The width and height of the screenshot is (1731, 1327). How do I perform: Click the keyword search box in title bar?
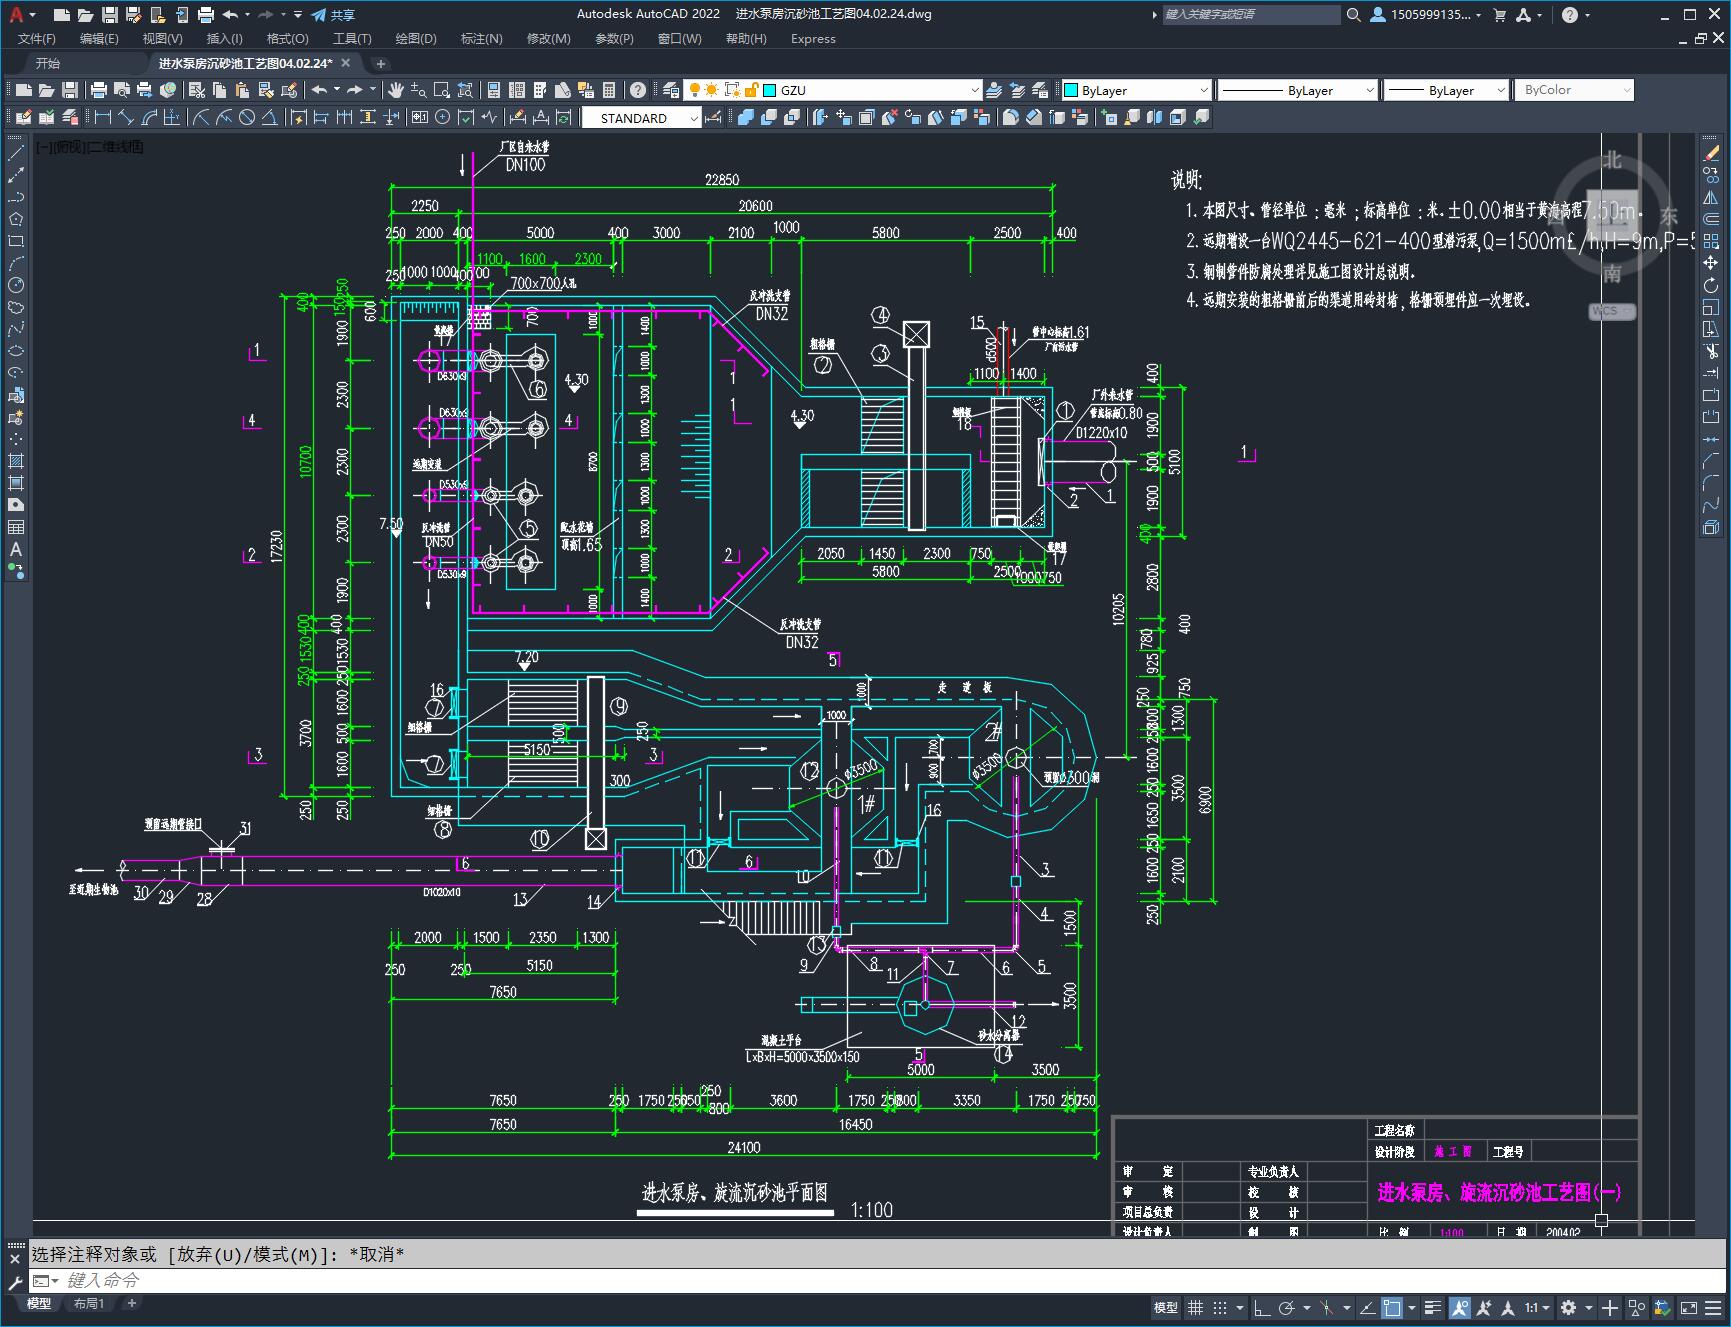(x=1251, y=15)
